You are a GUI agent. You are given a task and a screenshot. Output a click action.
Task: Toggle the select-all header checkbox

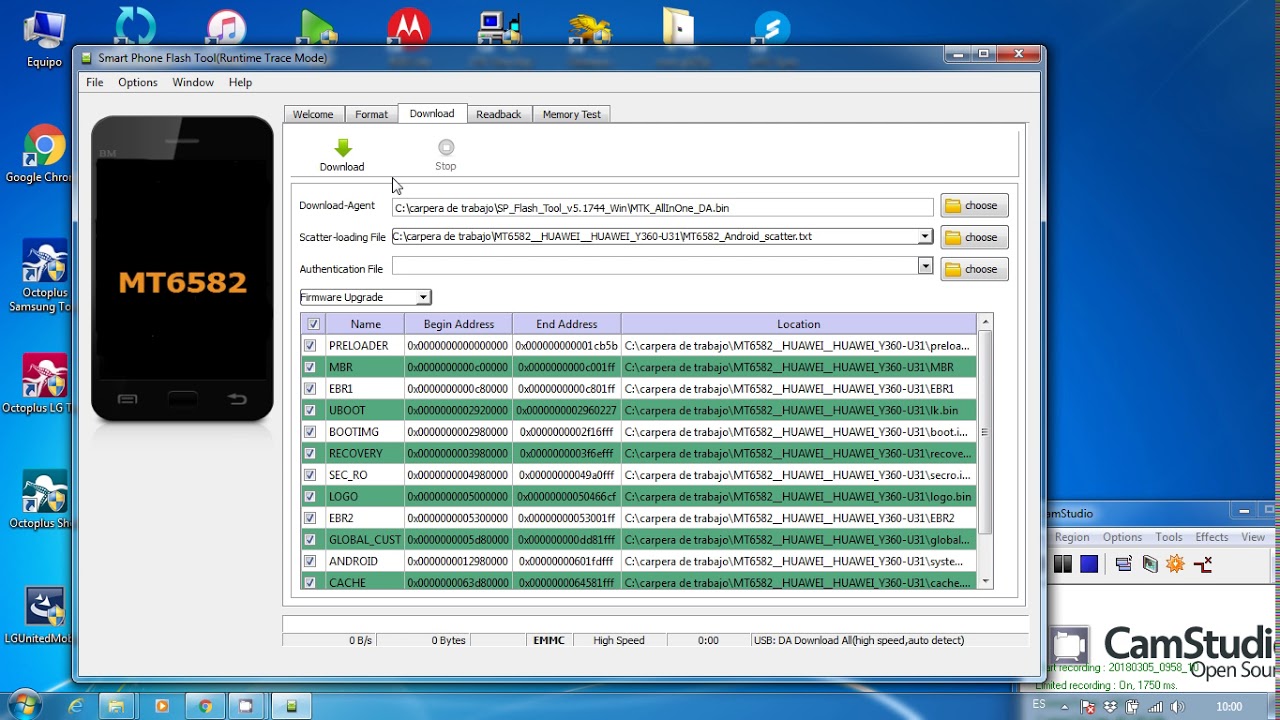314,324
